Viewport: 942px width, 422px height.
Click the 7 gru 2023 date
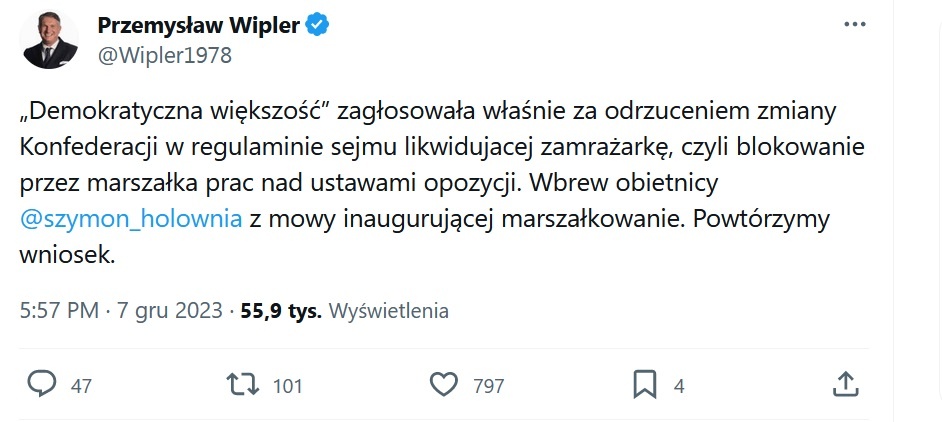[169, 311]
